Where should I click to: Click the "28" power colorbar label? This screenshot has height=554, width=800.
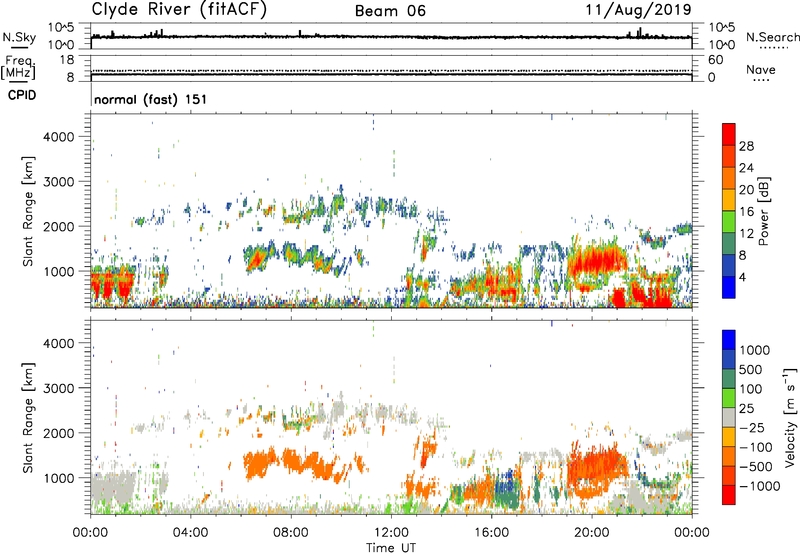tap(746, 146)
